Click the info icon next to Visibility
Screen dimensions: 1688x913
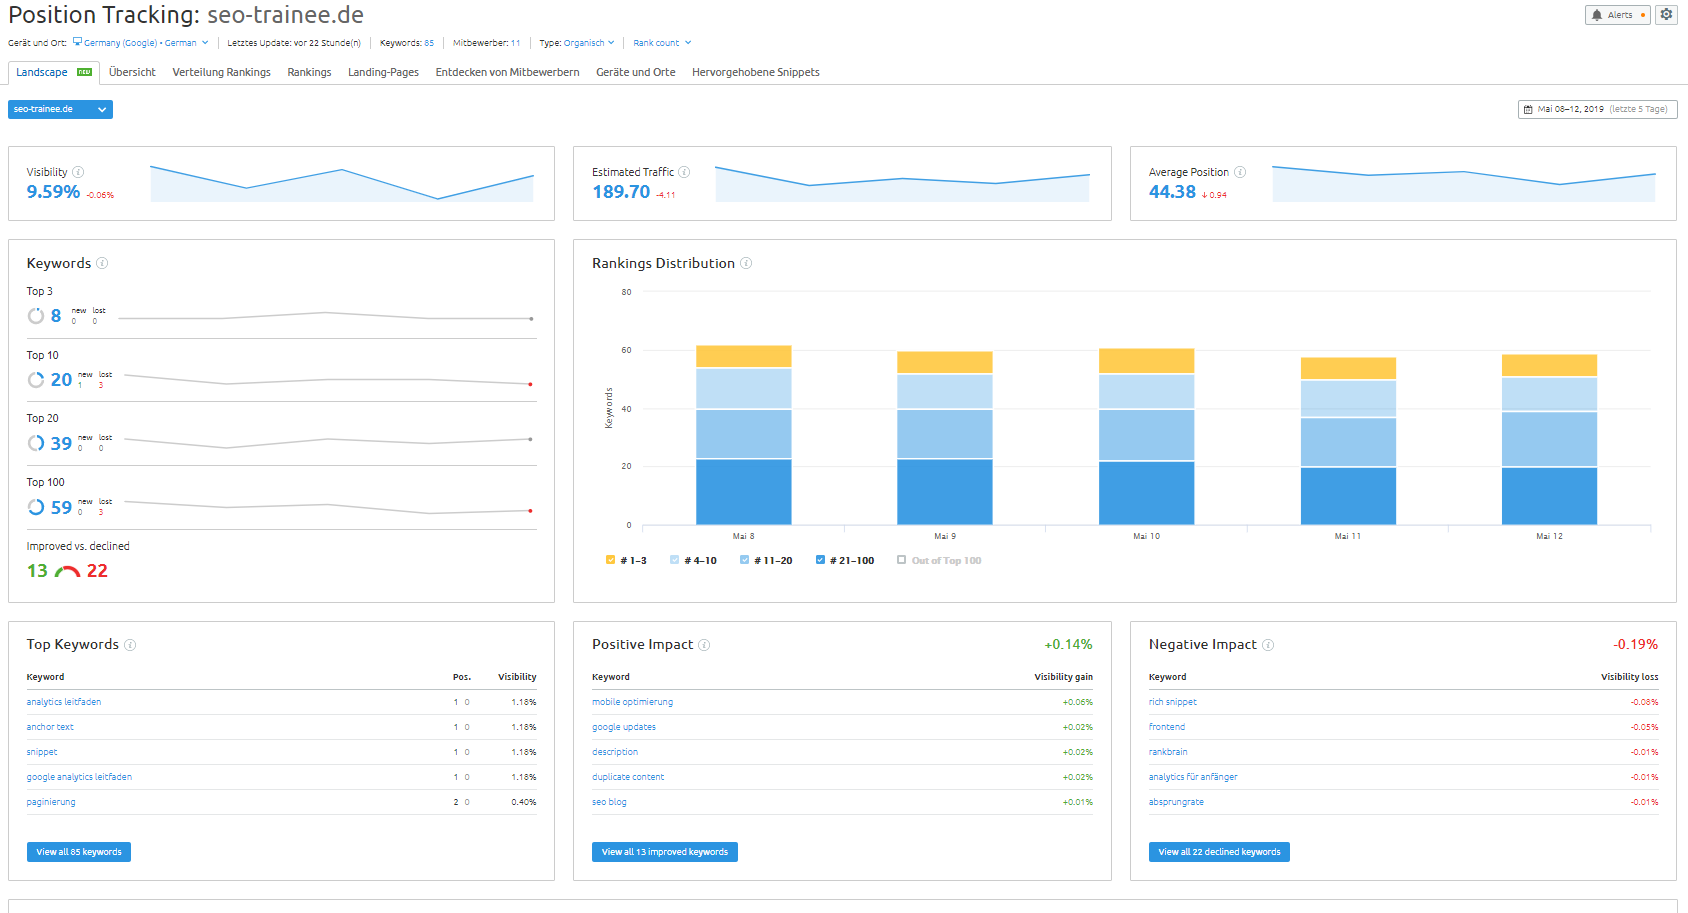(80, 171)
